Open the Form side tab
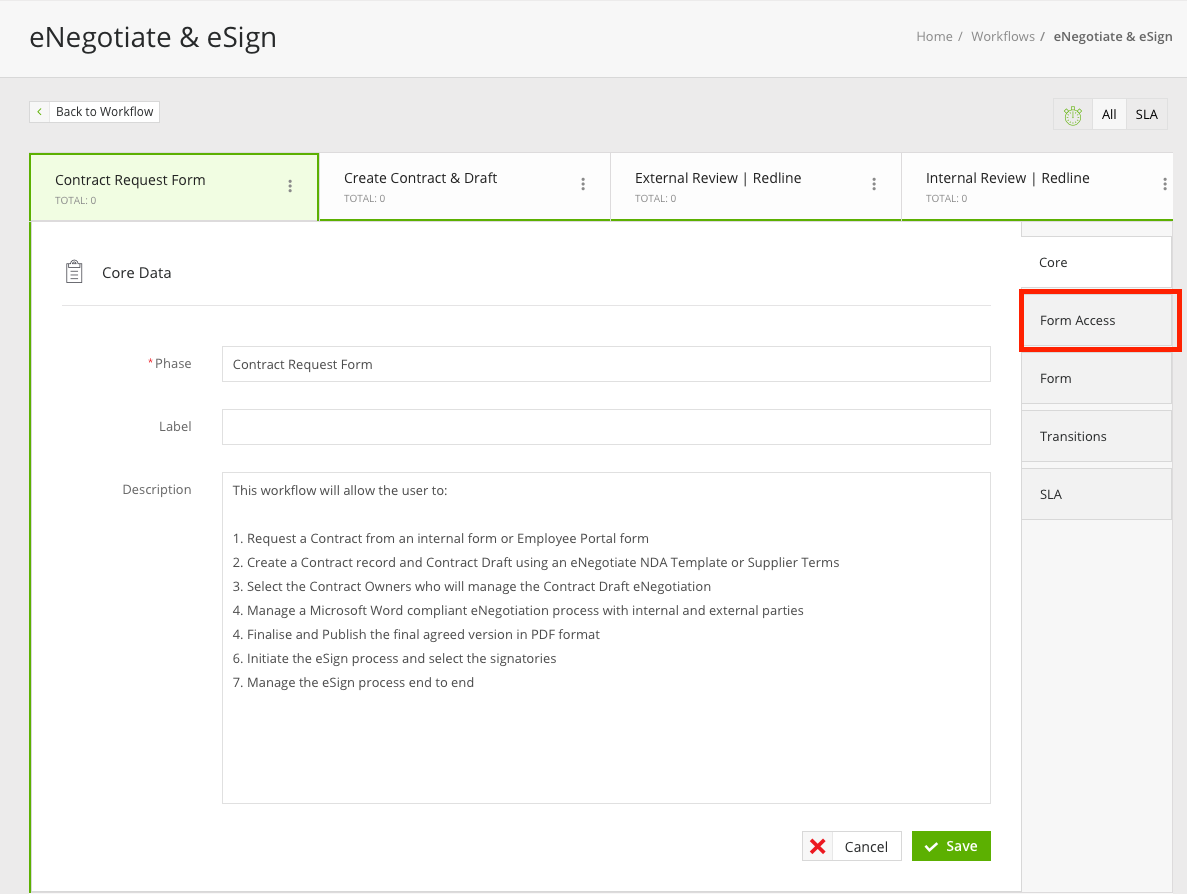 [1096, 378]
